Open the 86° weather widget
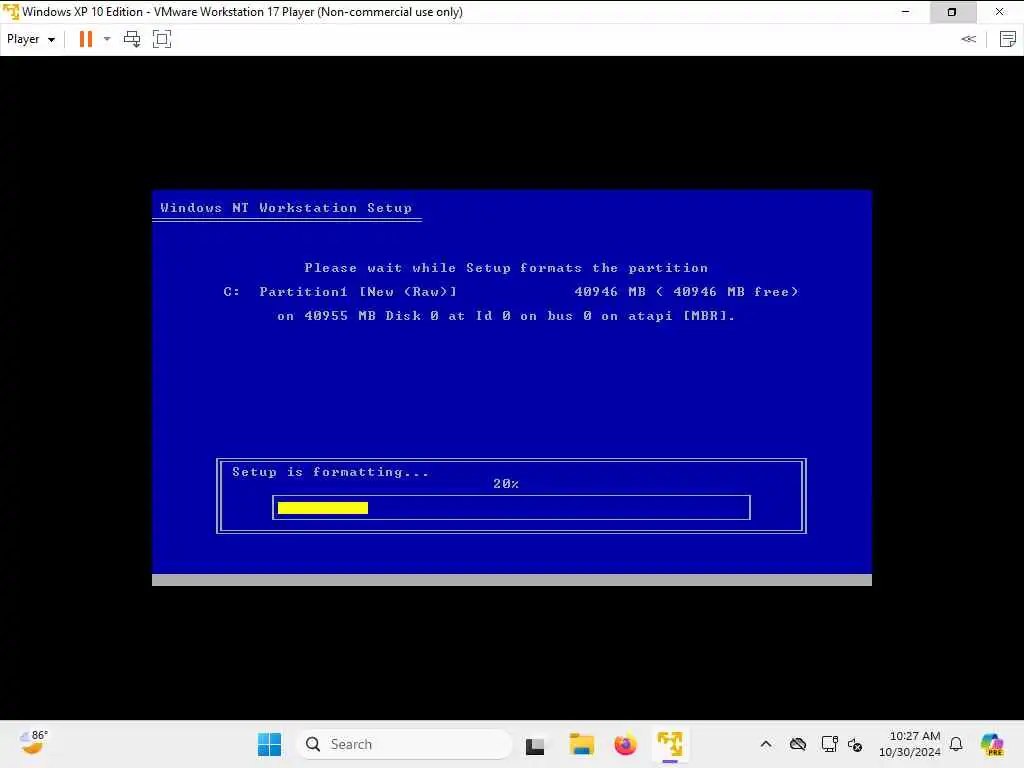Image resolution: width=1024 pixels, height=768 pixels. [x=33, y=743]
